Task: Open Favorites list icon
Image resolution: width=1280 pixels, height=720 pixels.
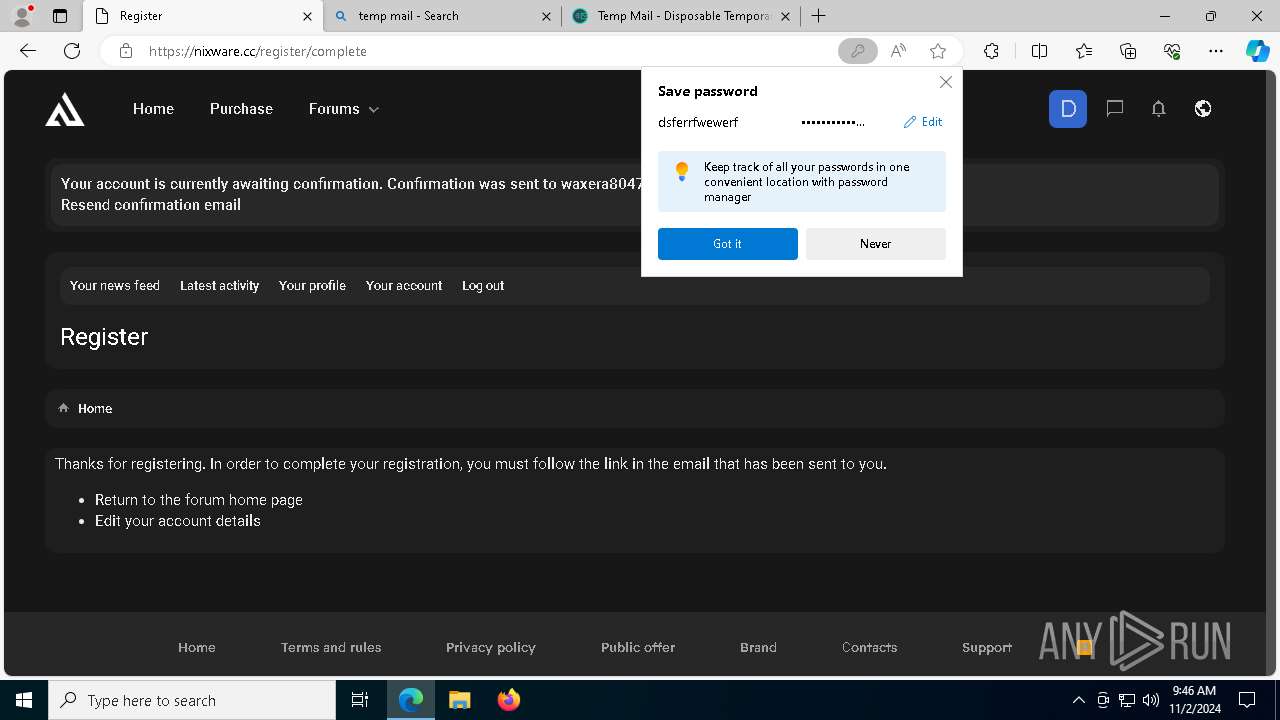Action: (x=1084, y=51)
